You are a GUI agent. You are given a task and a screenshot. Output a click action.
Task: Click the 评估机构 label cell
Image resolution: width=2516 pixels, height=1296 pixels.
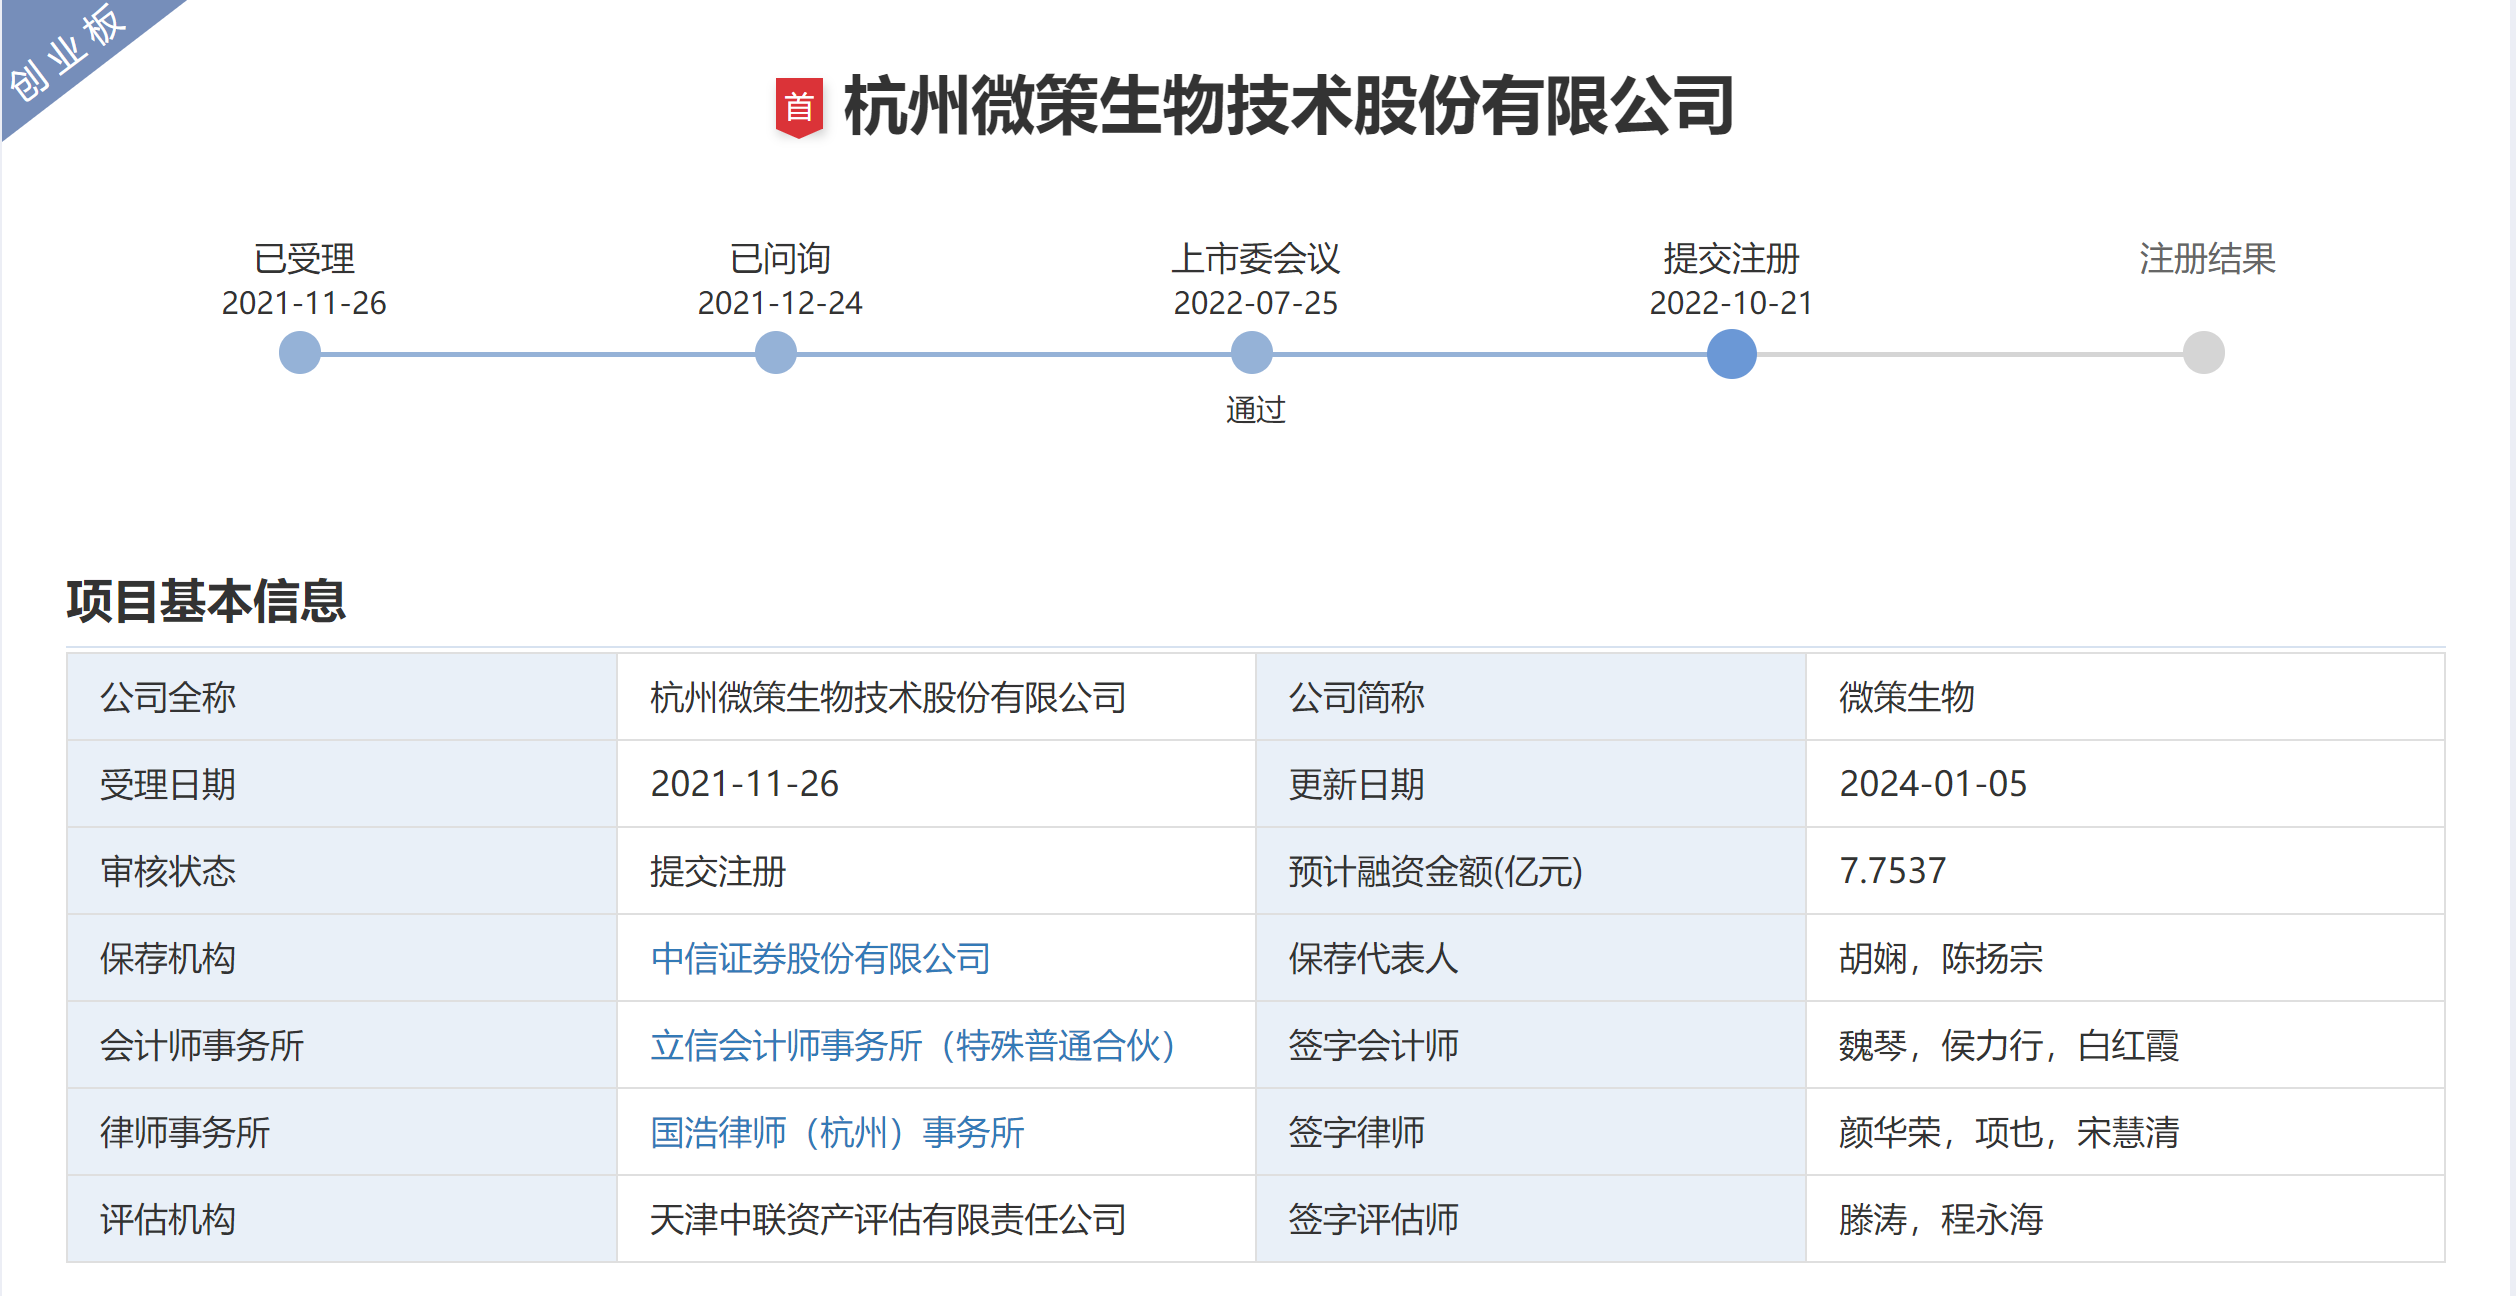pyautogui.click(x=342, y=1219)
